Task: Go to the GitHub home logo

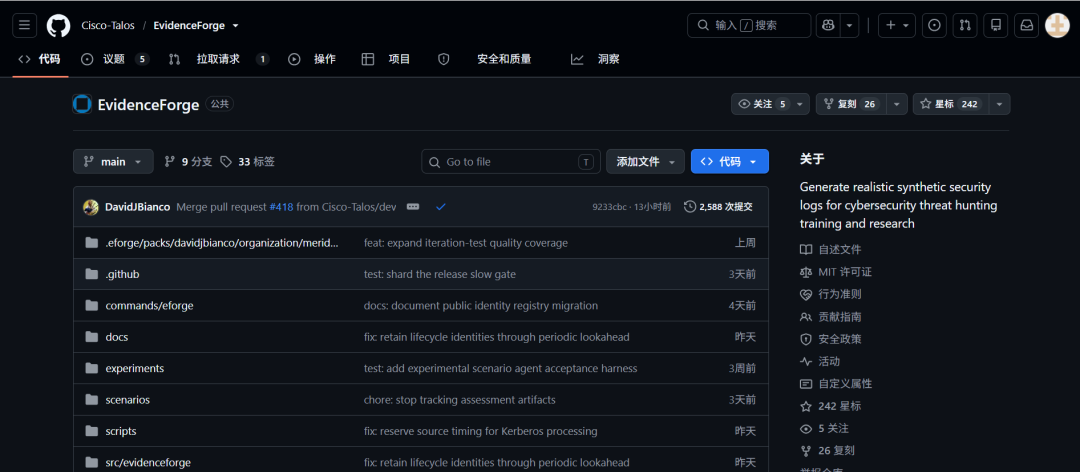Action: click(59, 25)
